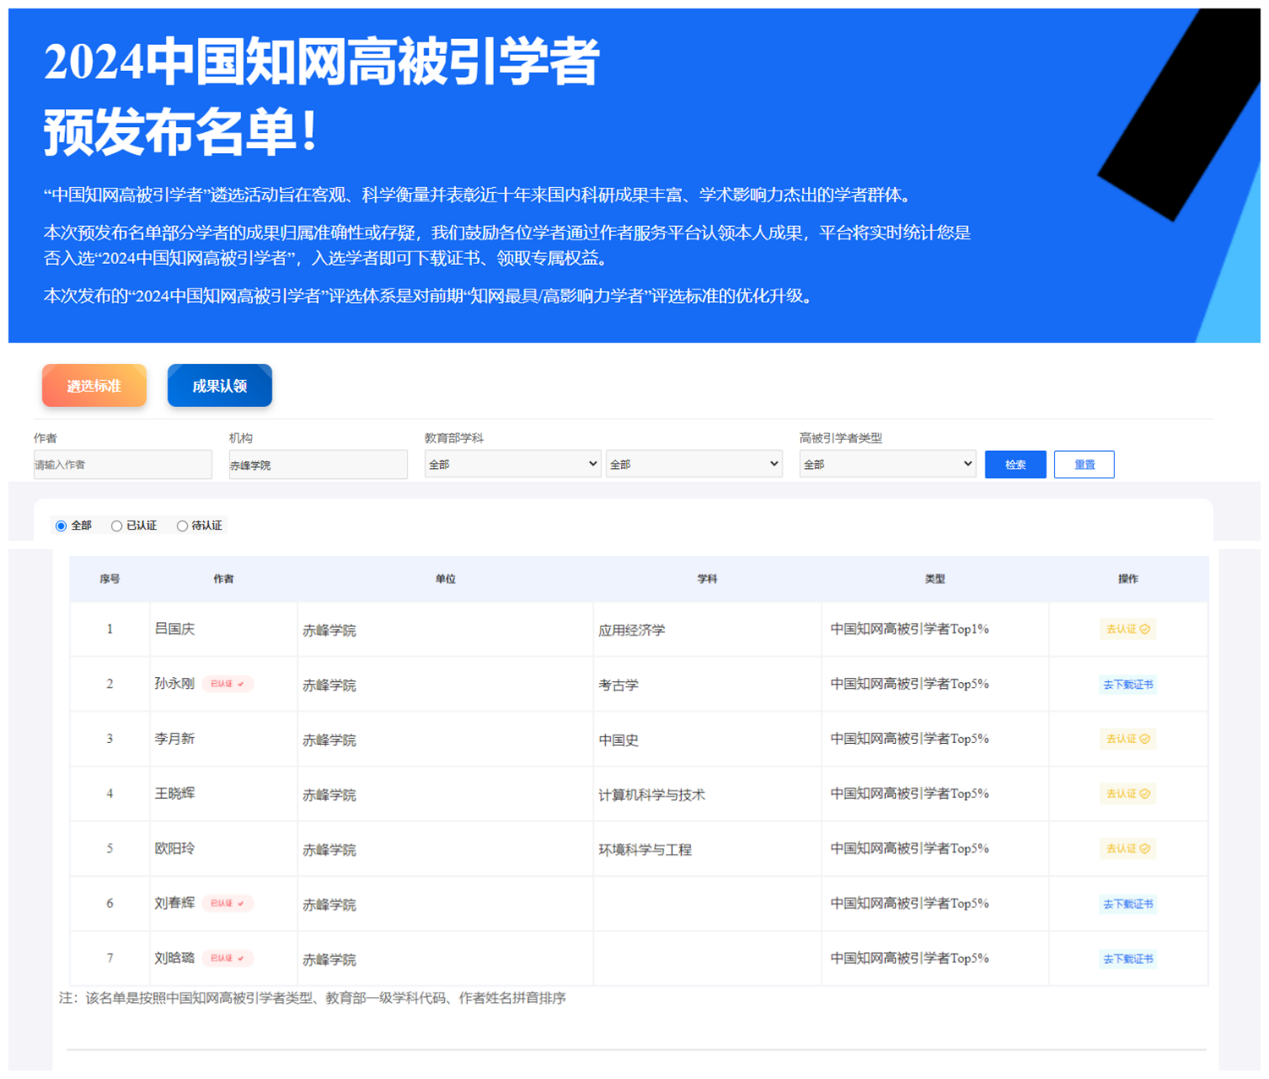Click the 作者 table column header
1269x1079 pixels.
coord(223,579)
